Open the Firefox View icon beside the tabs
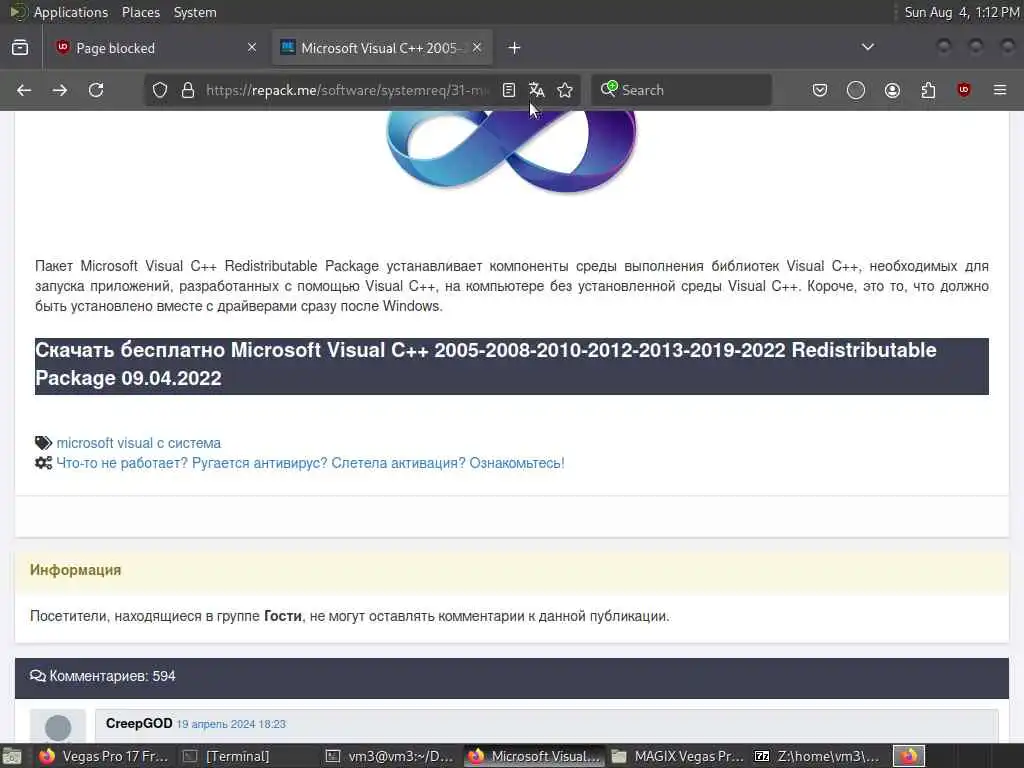This screenshot has height=768, width=1024. click(20, 48)
